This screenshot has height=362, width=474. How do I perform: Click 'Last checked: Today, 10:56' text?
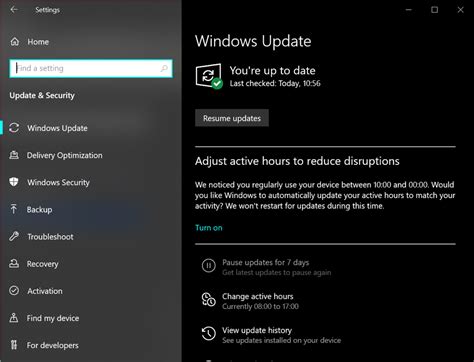[x=275, y=83]
